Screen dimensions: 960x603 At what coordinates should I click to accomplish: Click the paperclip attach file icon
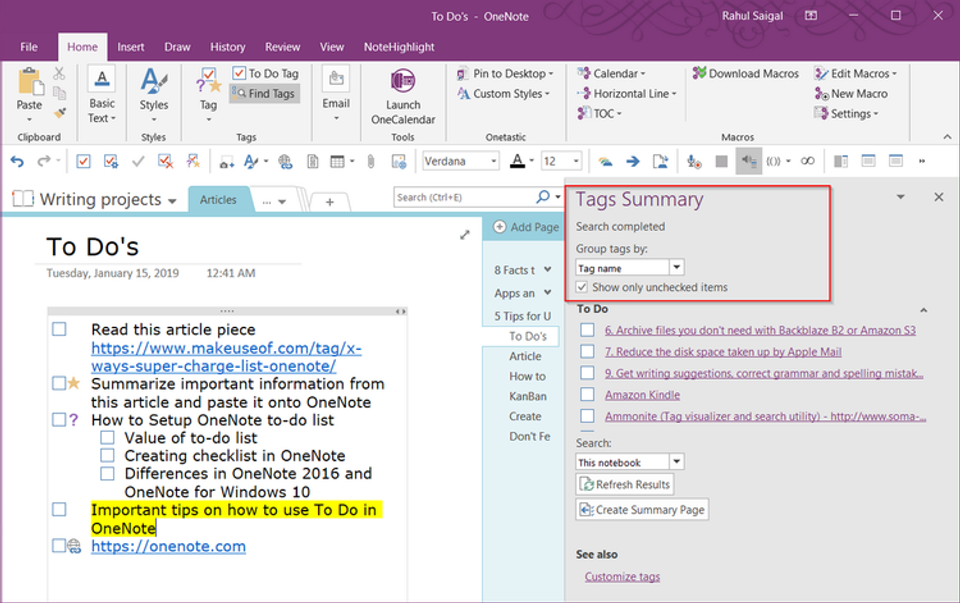tap(370, 162)
